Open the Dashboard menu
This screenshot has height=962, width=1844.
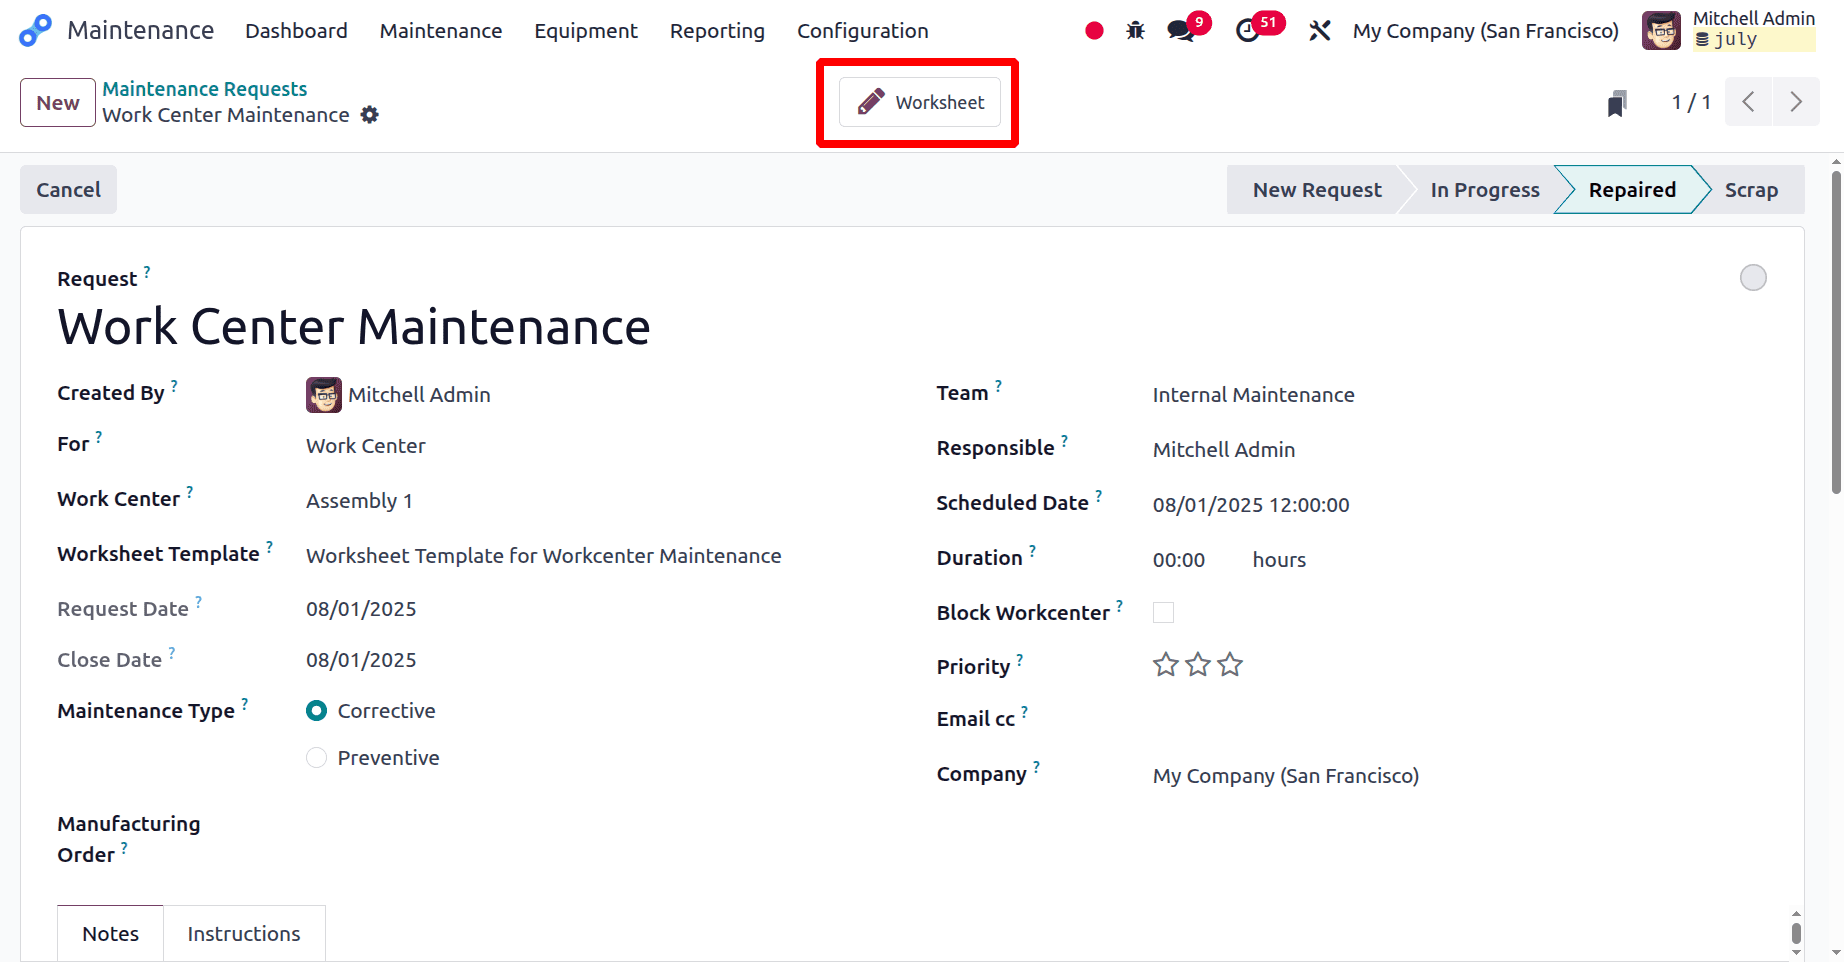tap(296, 31)
